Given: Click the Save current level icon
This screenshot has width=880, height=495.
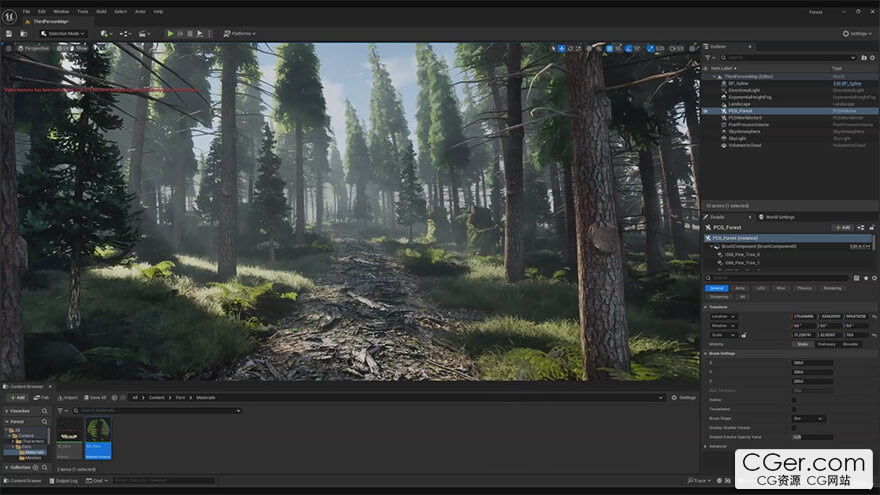Looking at the screenshot, I should coord(8,33).
